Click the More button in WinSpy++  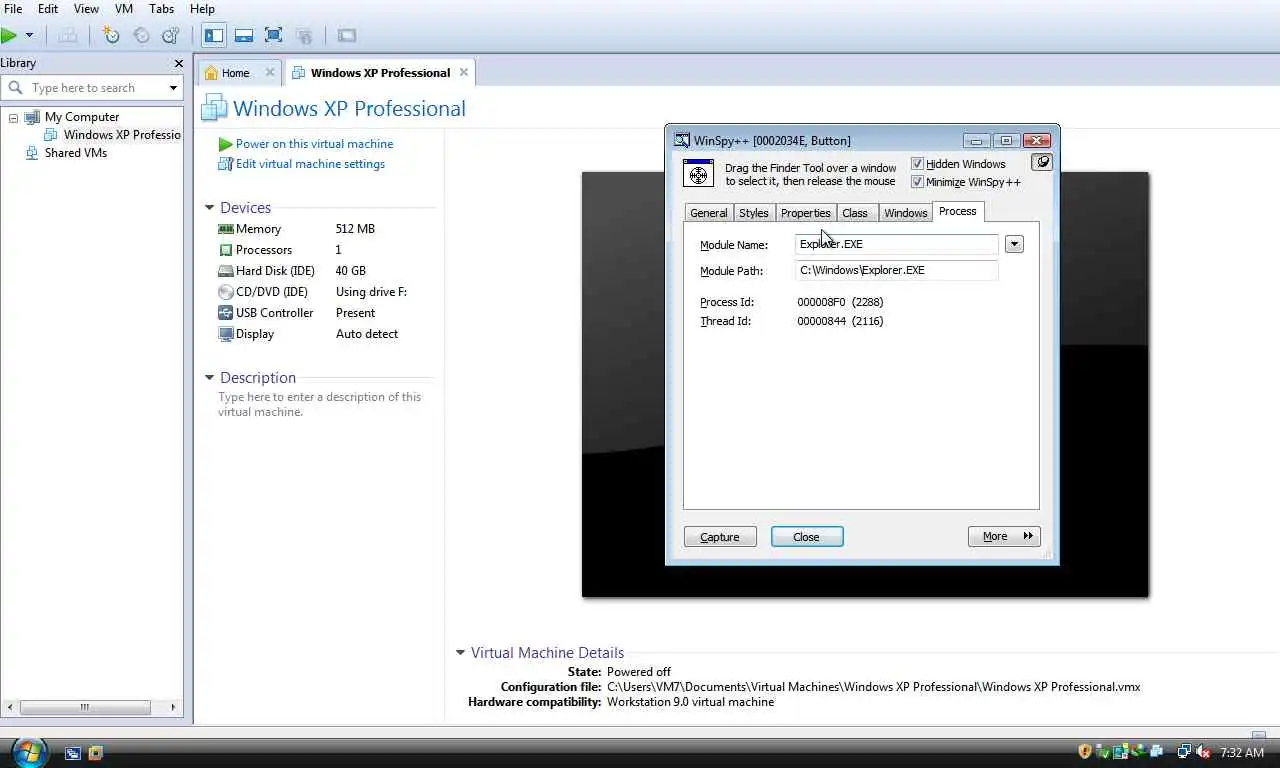point(1004,537)
